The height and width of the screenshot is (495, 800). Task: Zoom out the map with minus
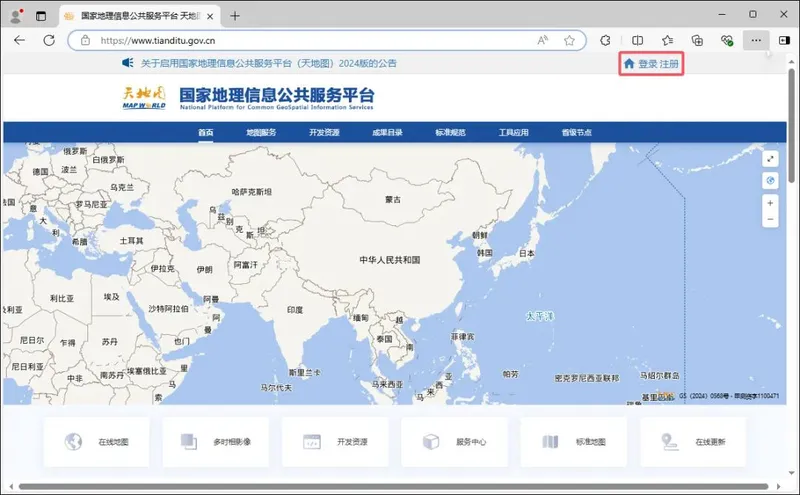coord(770,219)
